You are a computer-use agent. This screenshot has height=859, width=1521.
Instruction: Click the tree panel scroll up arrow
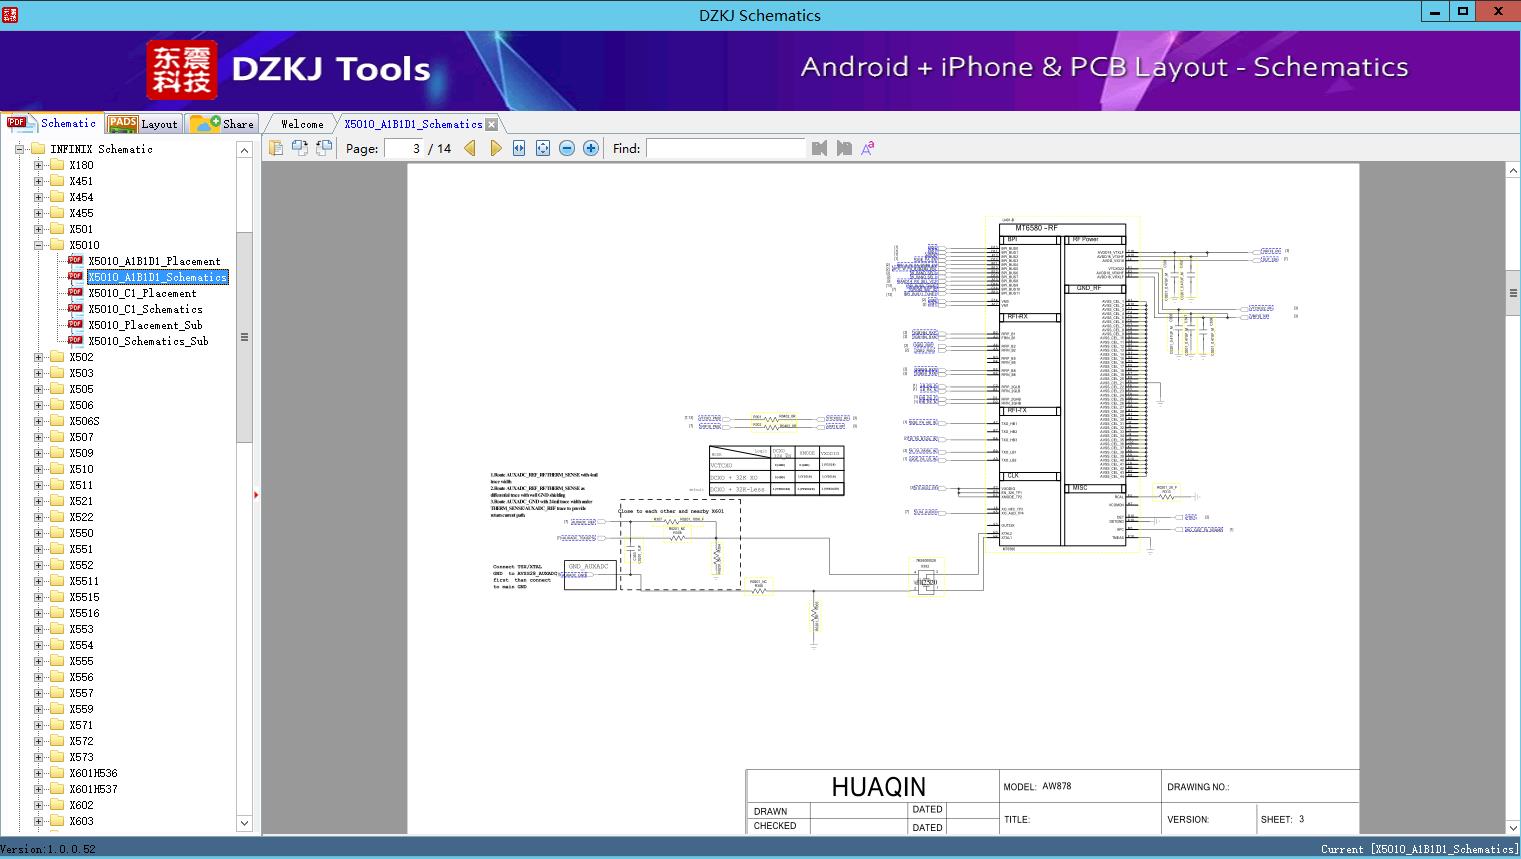(x=244, y=150)
